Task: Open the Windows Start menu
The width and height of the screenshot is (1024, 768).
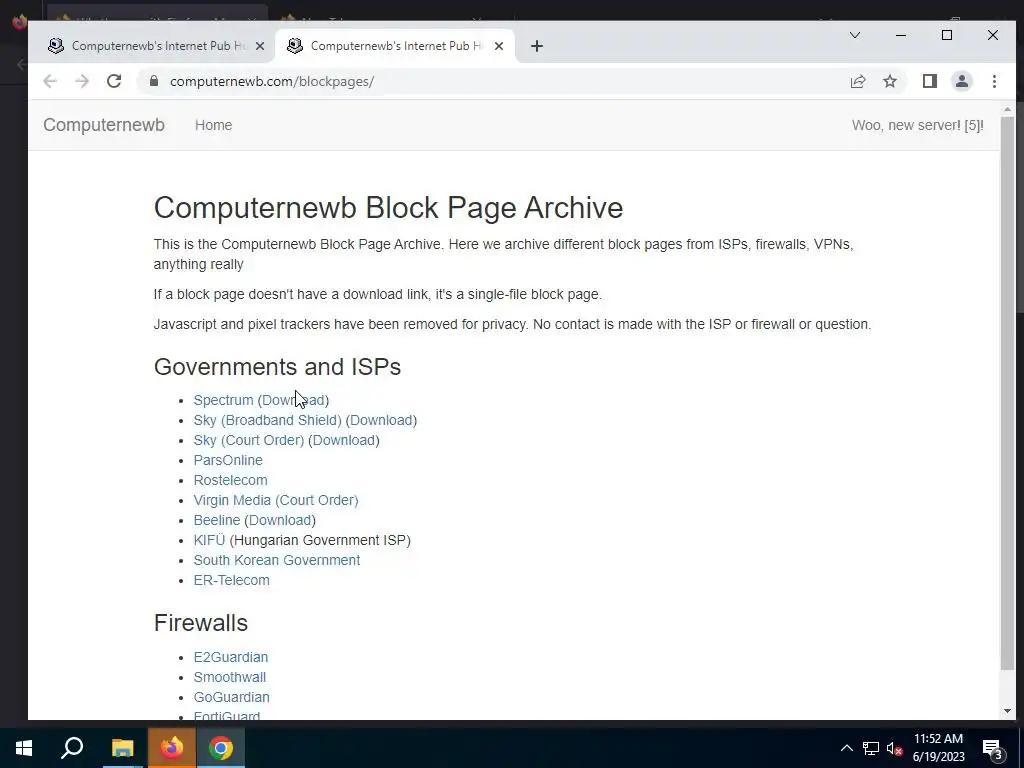Action: click(24, 748)
